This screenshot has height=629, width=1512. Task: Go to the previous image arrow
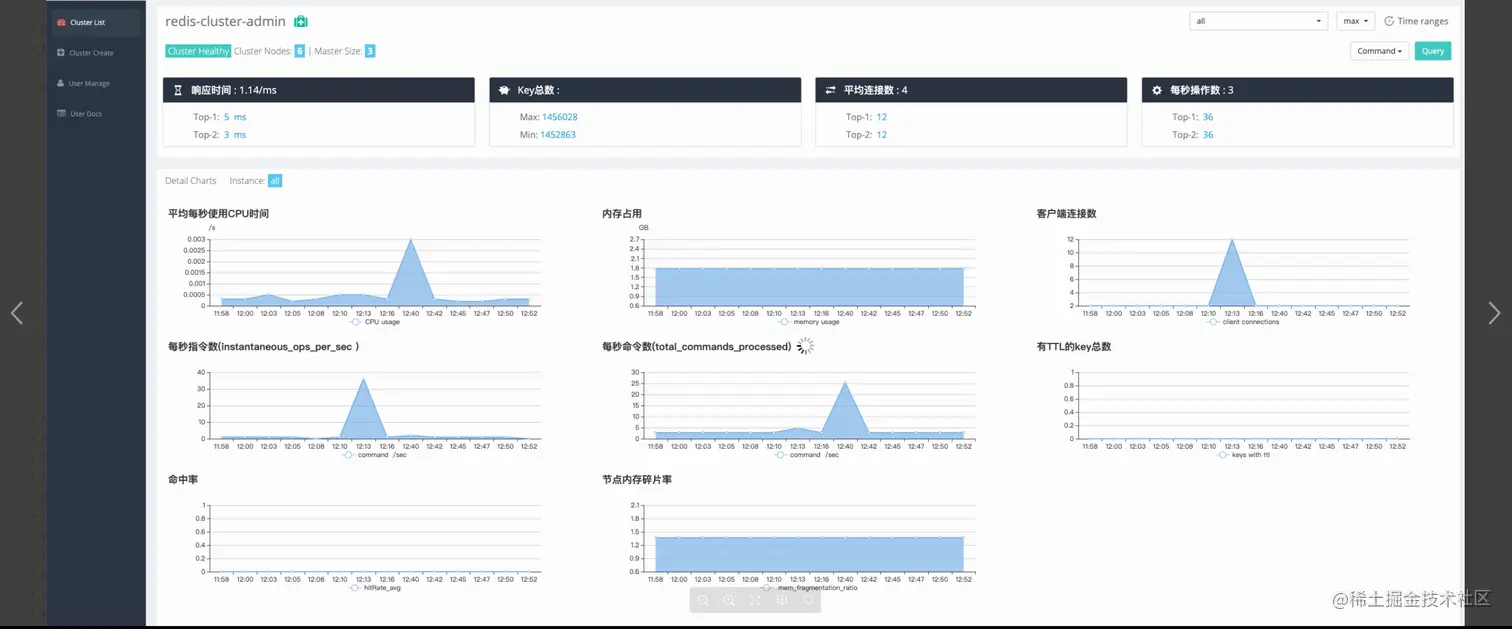[x=17, y=313]
